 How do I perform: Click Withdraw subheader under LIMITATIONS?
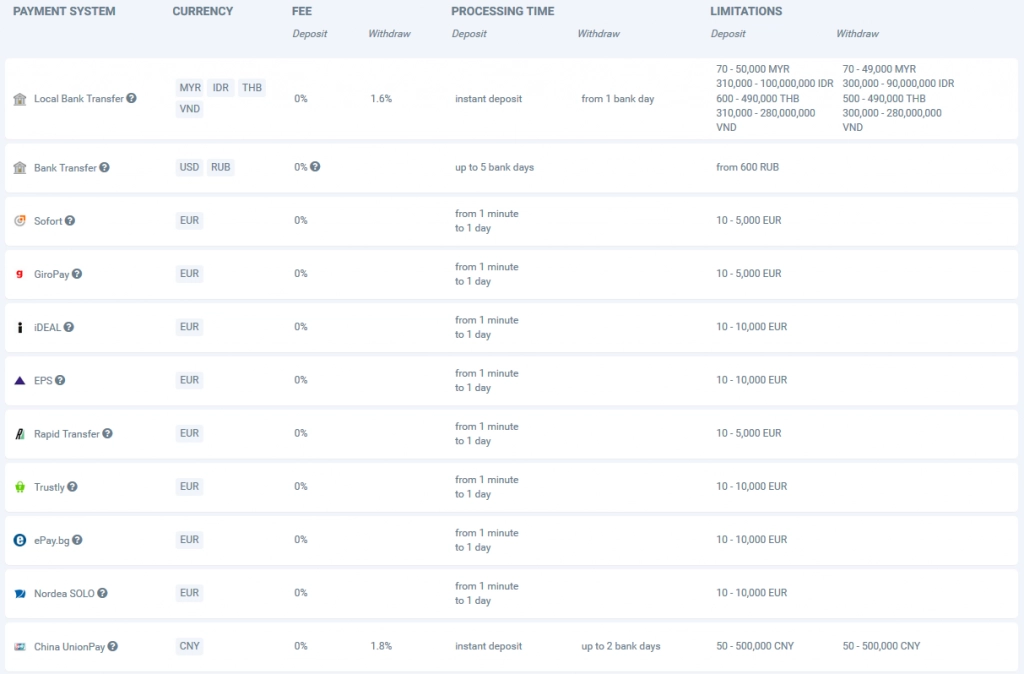point(857,33)
